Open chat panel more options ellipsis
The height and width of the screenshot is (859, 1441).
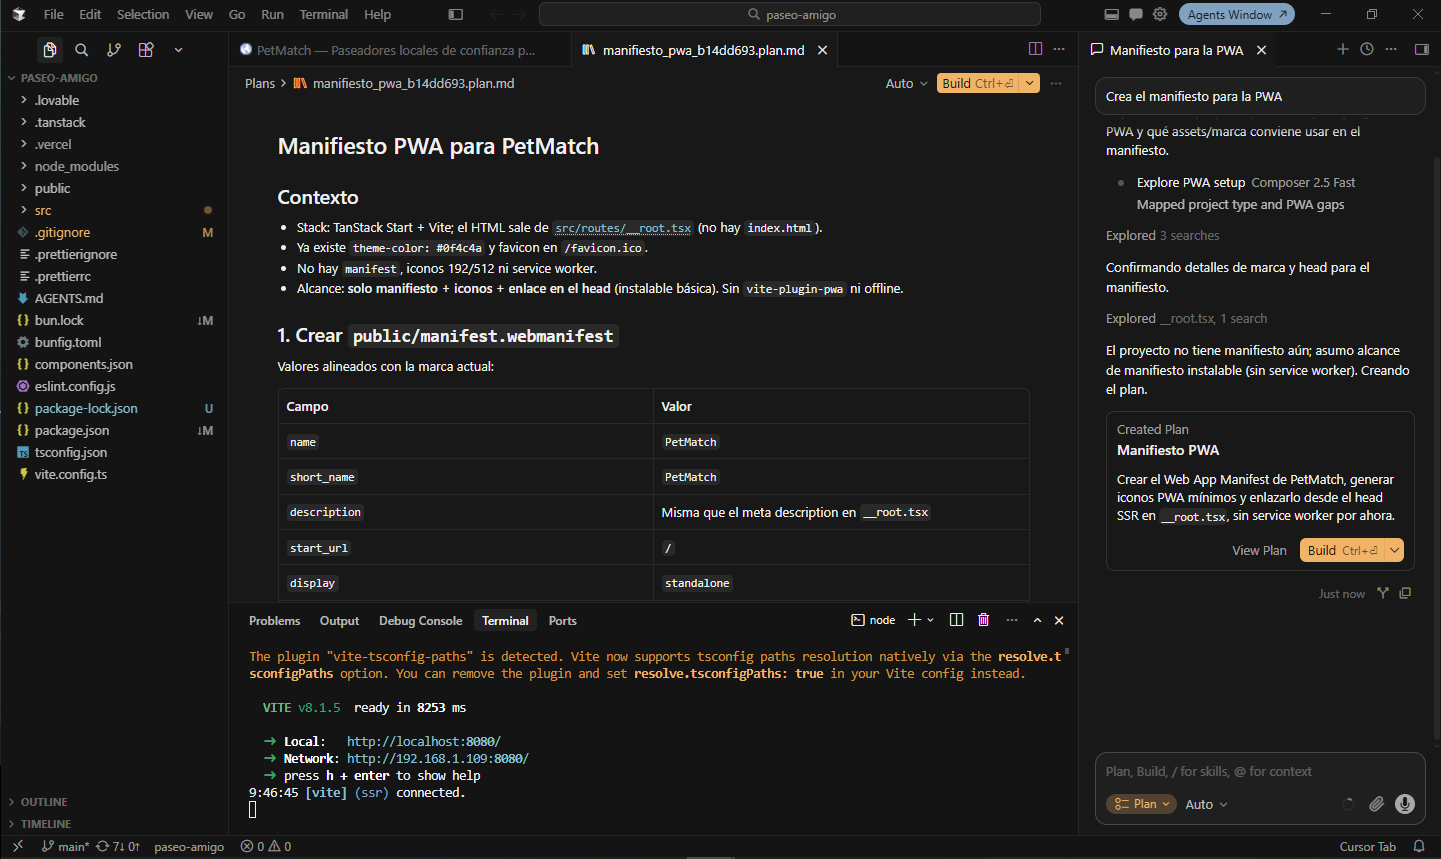(x=1391, y=49)
